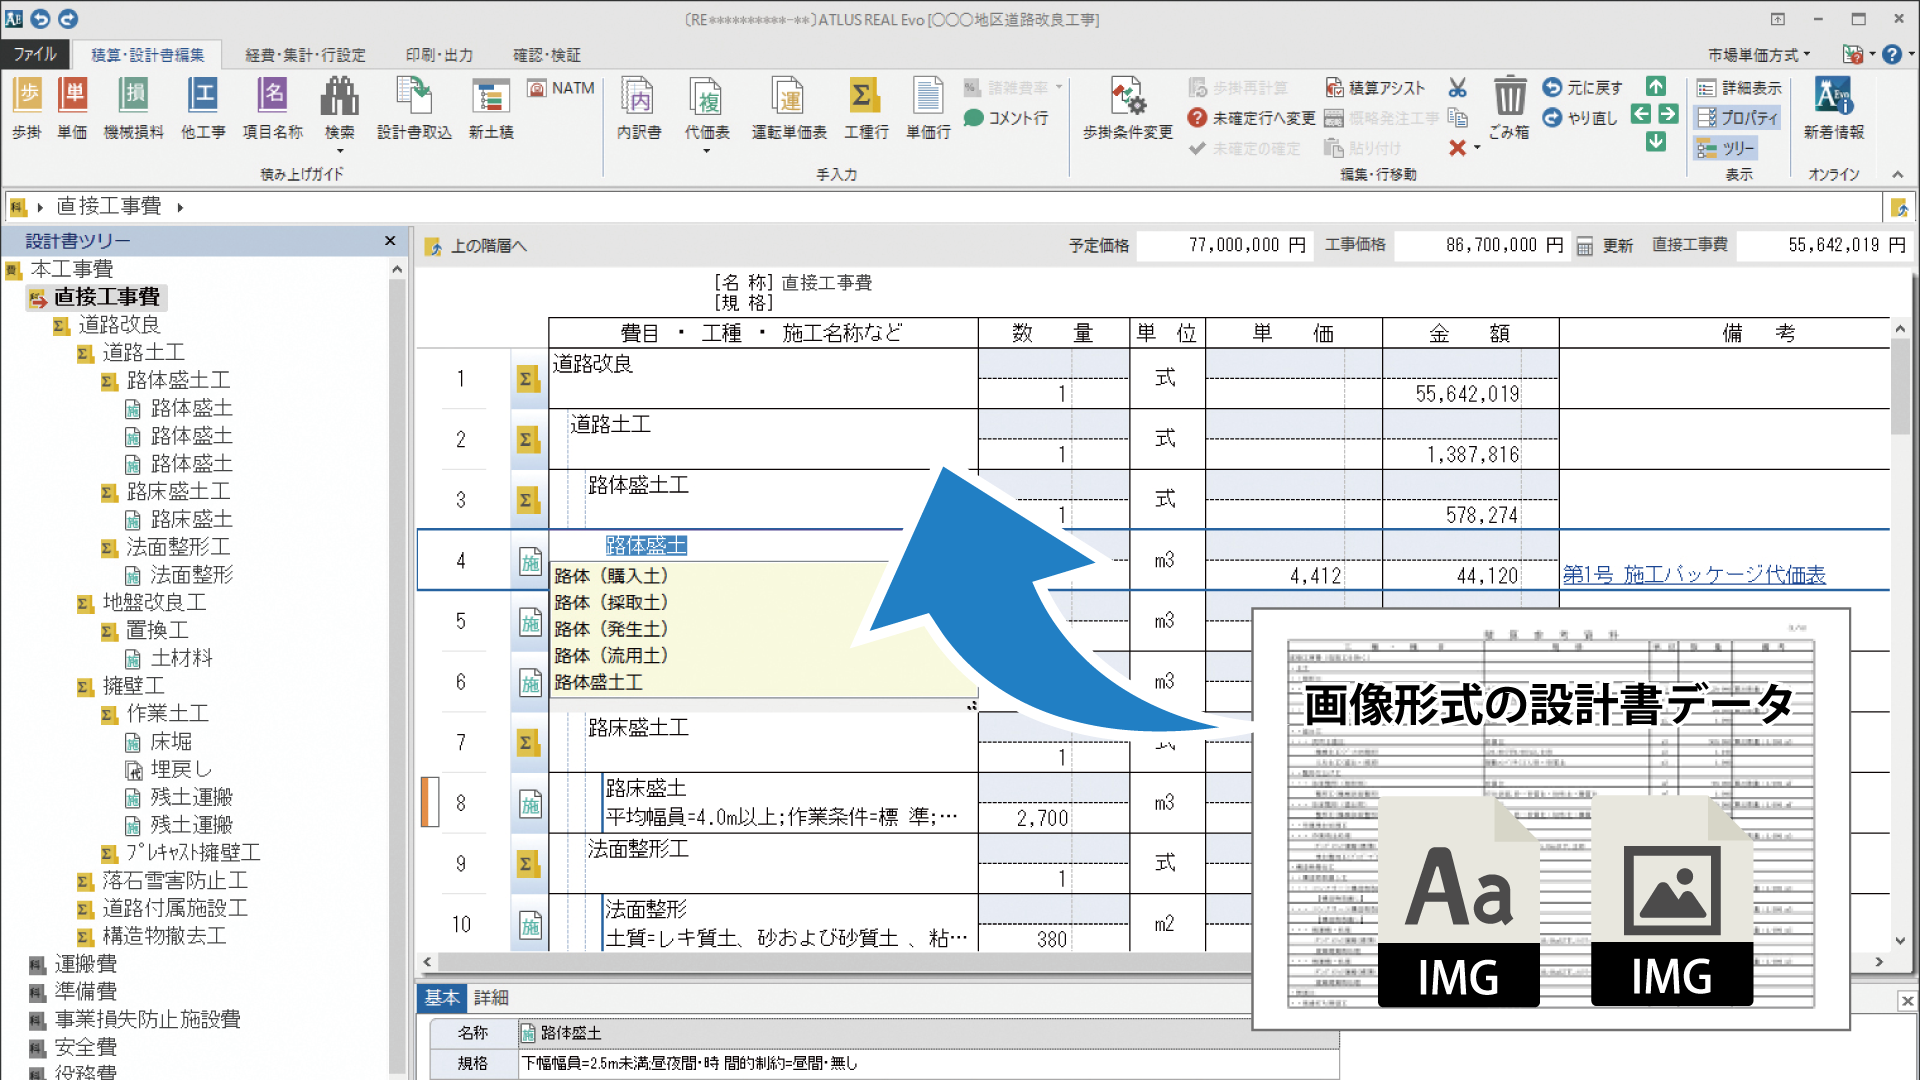Click the 規格 field in properties
Screen dimensions: 1920x1080
click(x=929, y=1063)
